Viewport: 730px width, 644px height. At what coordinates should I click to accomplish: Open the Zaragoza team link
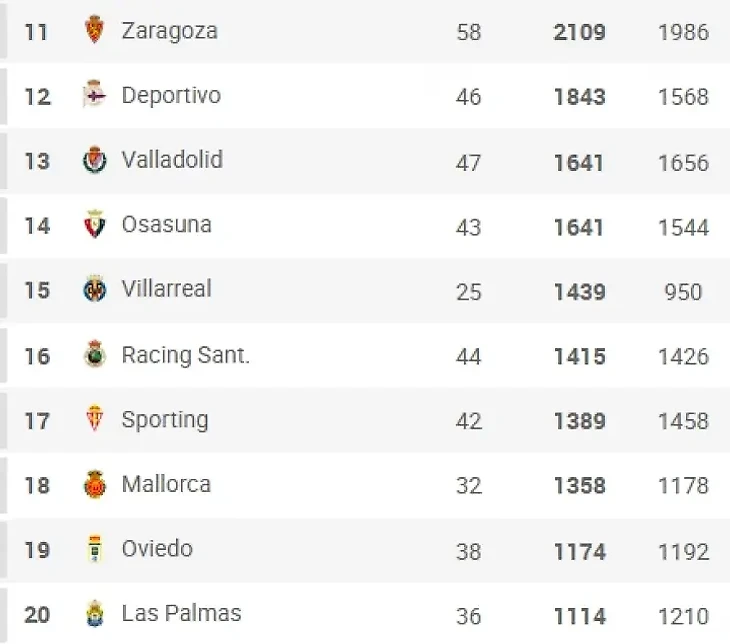[169, 32]
